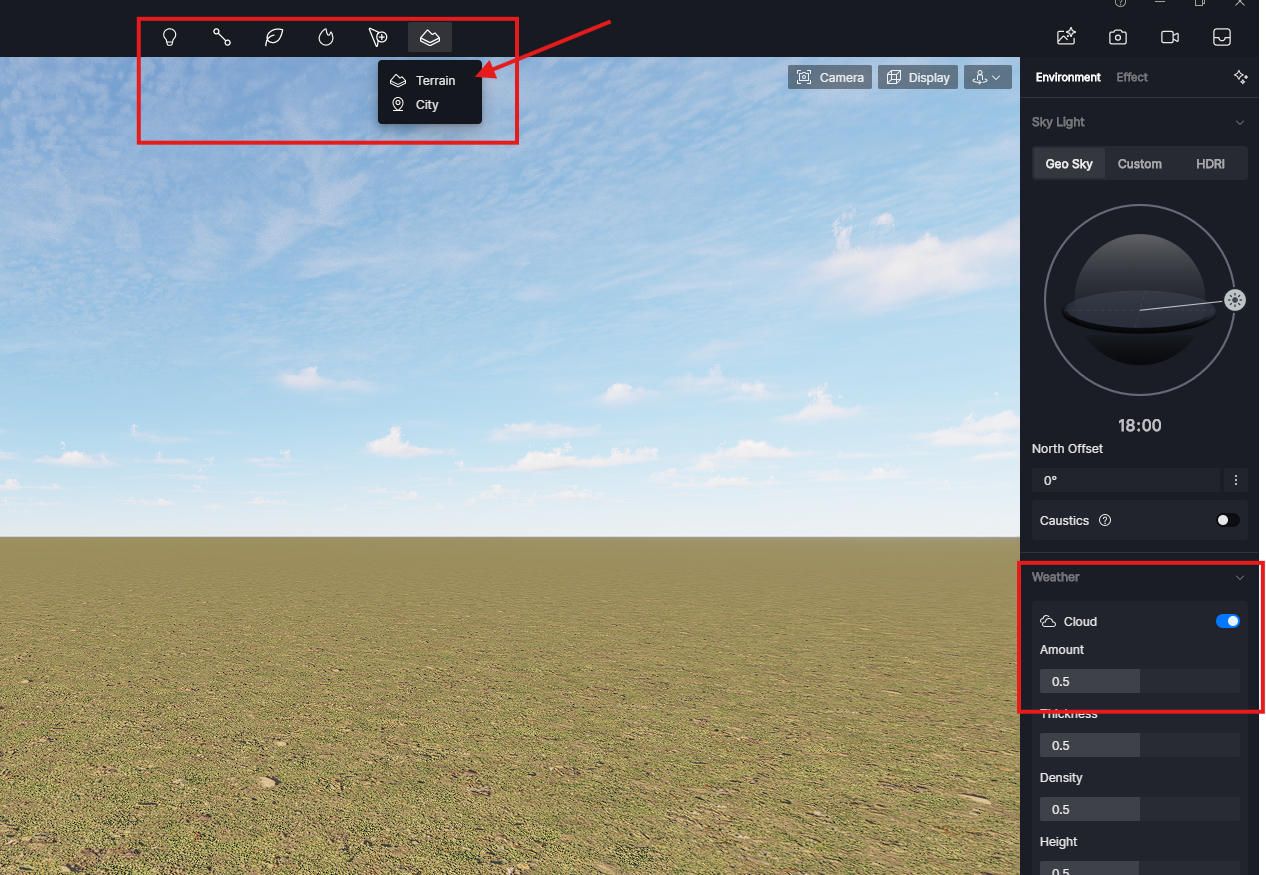
Task: Open the inbox tray icon
Action: click(x=1221, y=38)
